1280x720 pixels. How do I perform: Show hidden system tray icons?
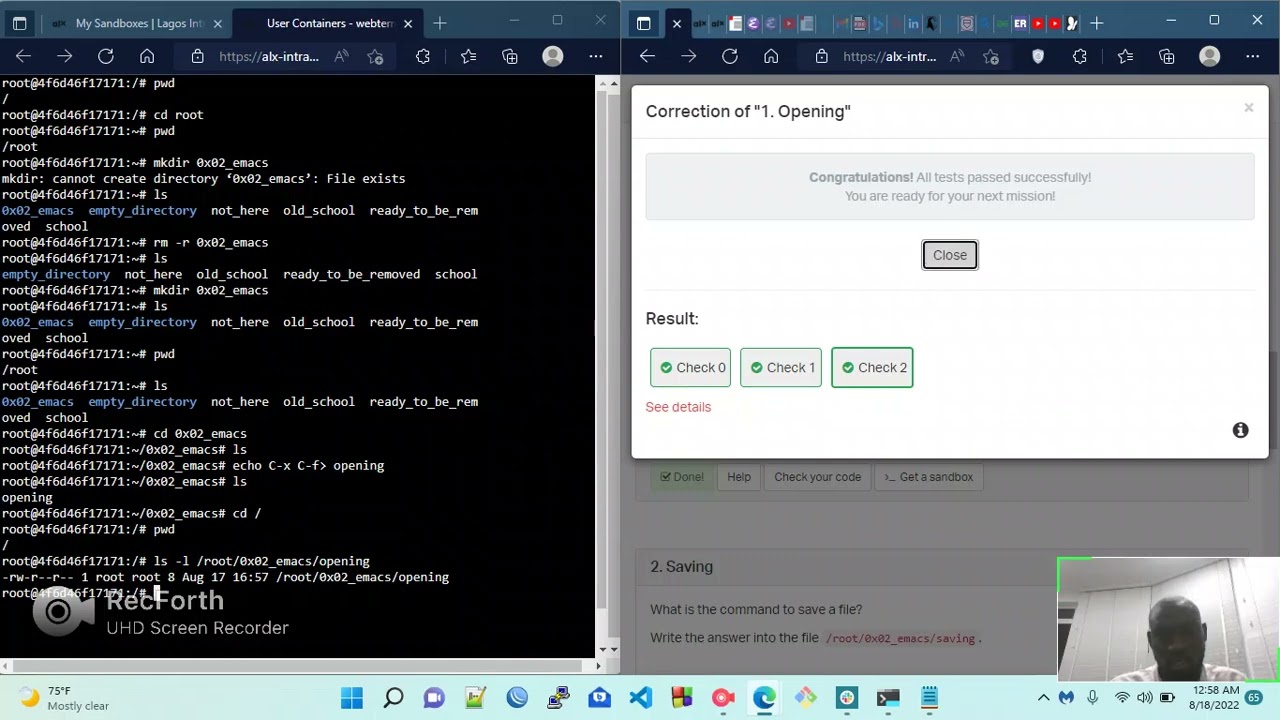[x=1043, y=698]
